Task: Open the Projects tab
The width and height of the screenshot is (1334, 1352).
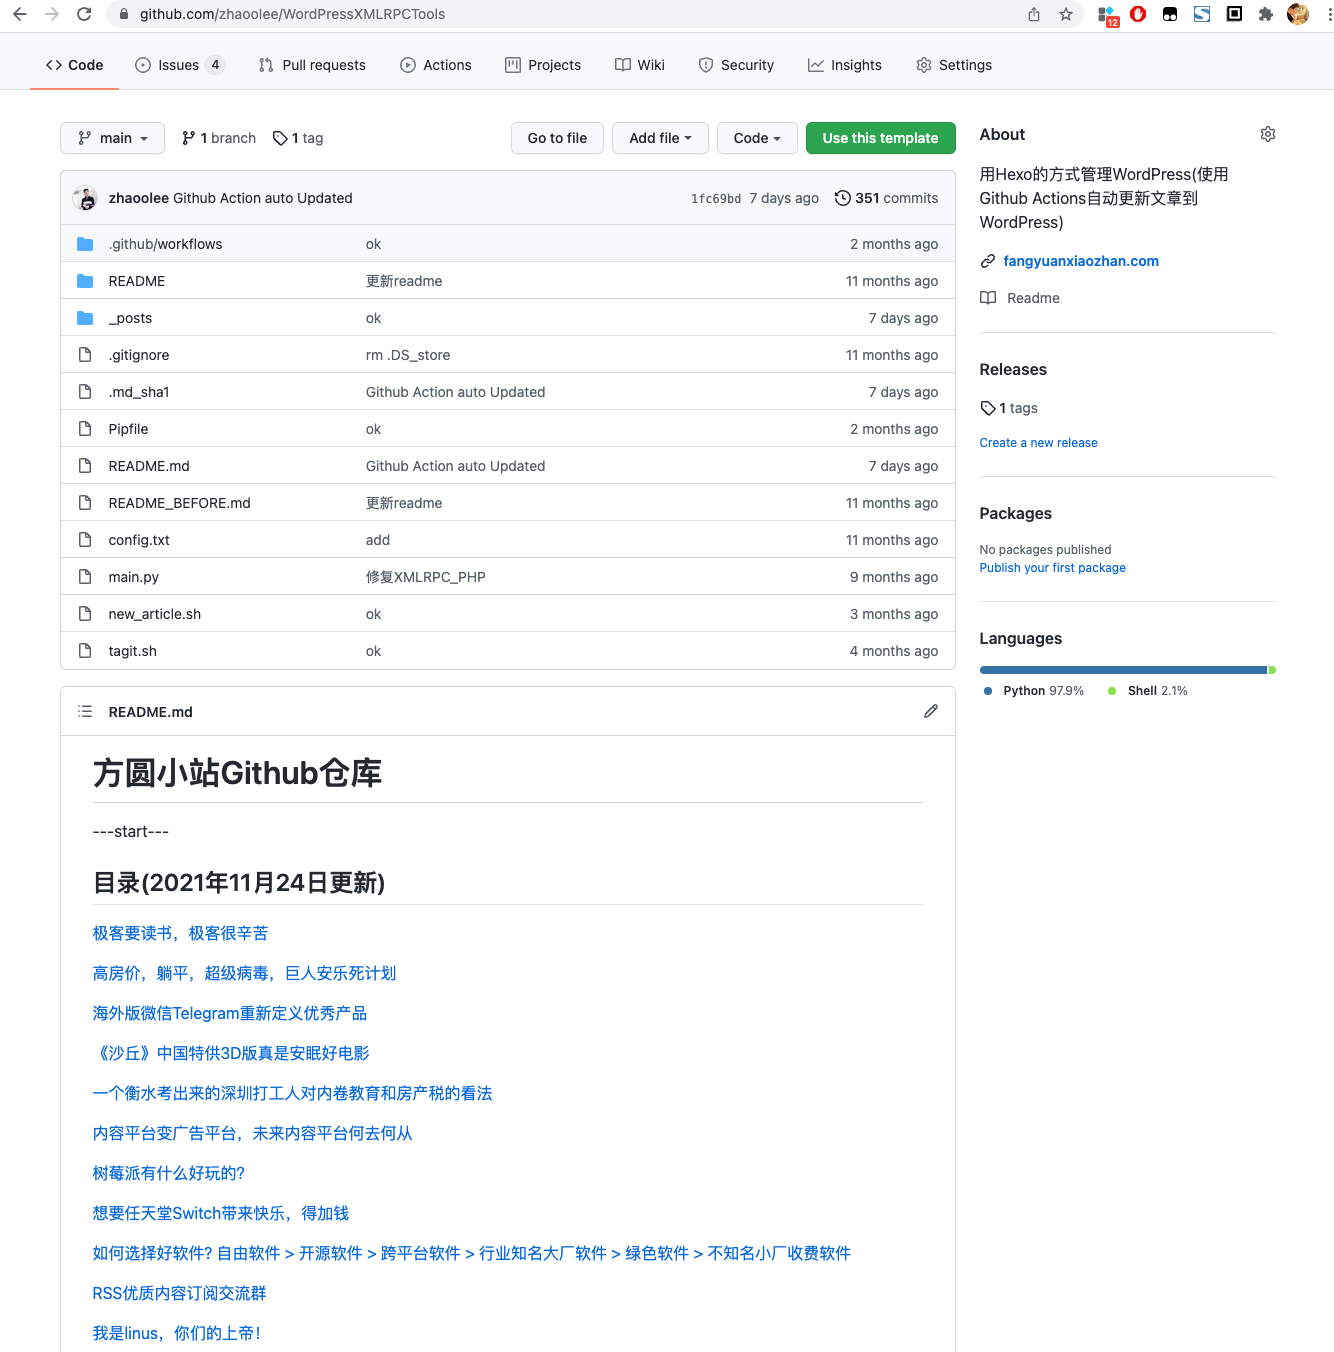Action: click(543, 65)
